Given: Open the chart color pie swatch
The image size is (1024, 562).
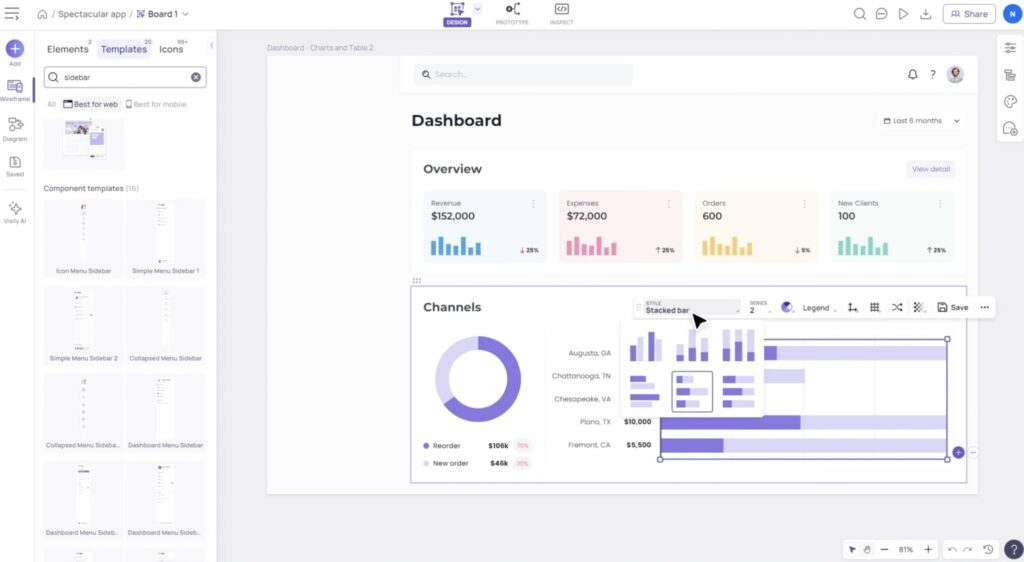Looking at the screenshot, I should click(x=787, y=308).
